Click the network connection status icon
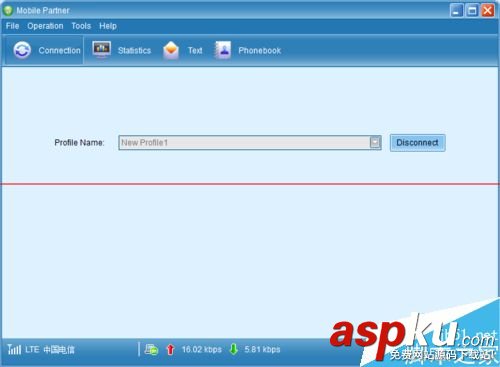The image size is (500, 367). pos(151,349)
